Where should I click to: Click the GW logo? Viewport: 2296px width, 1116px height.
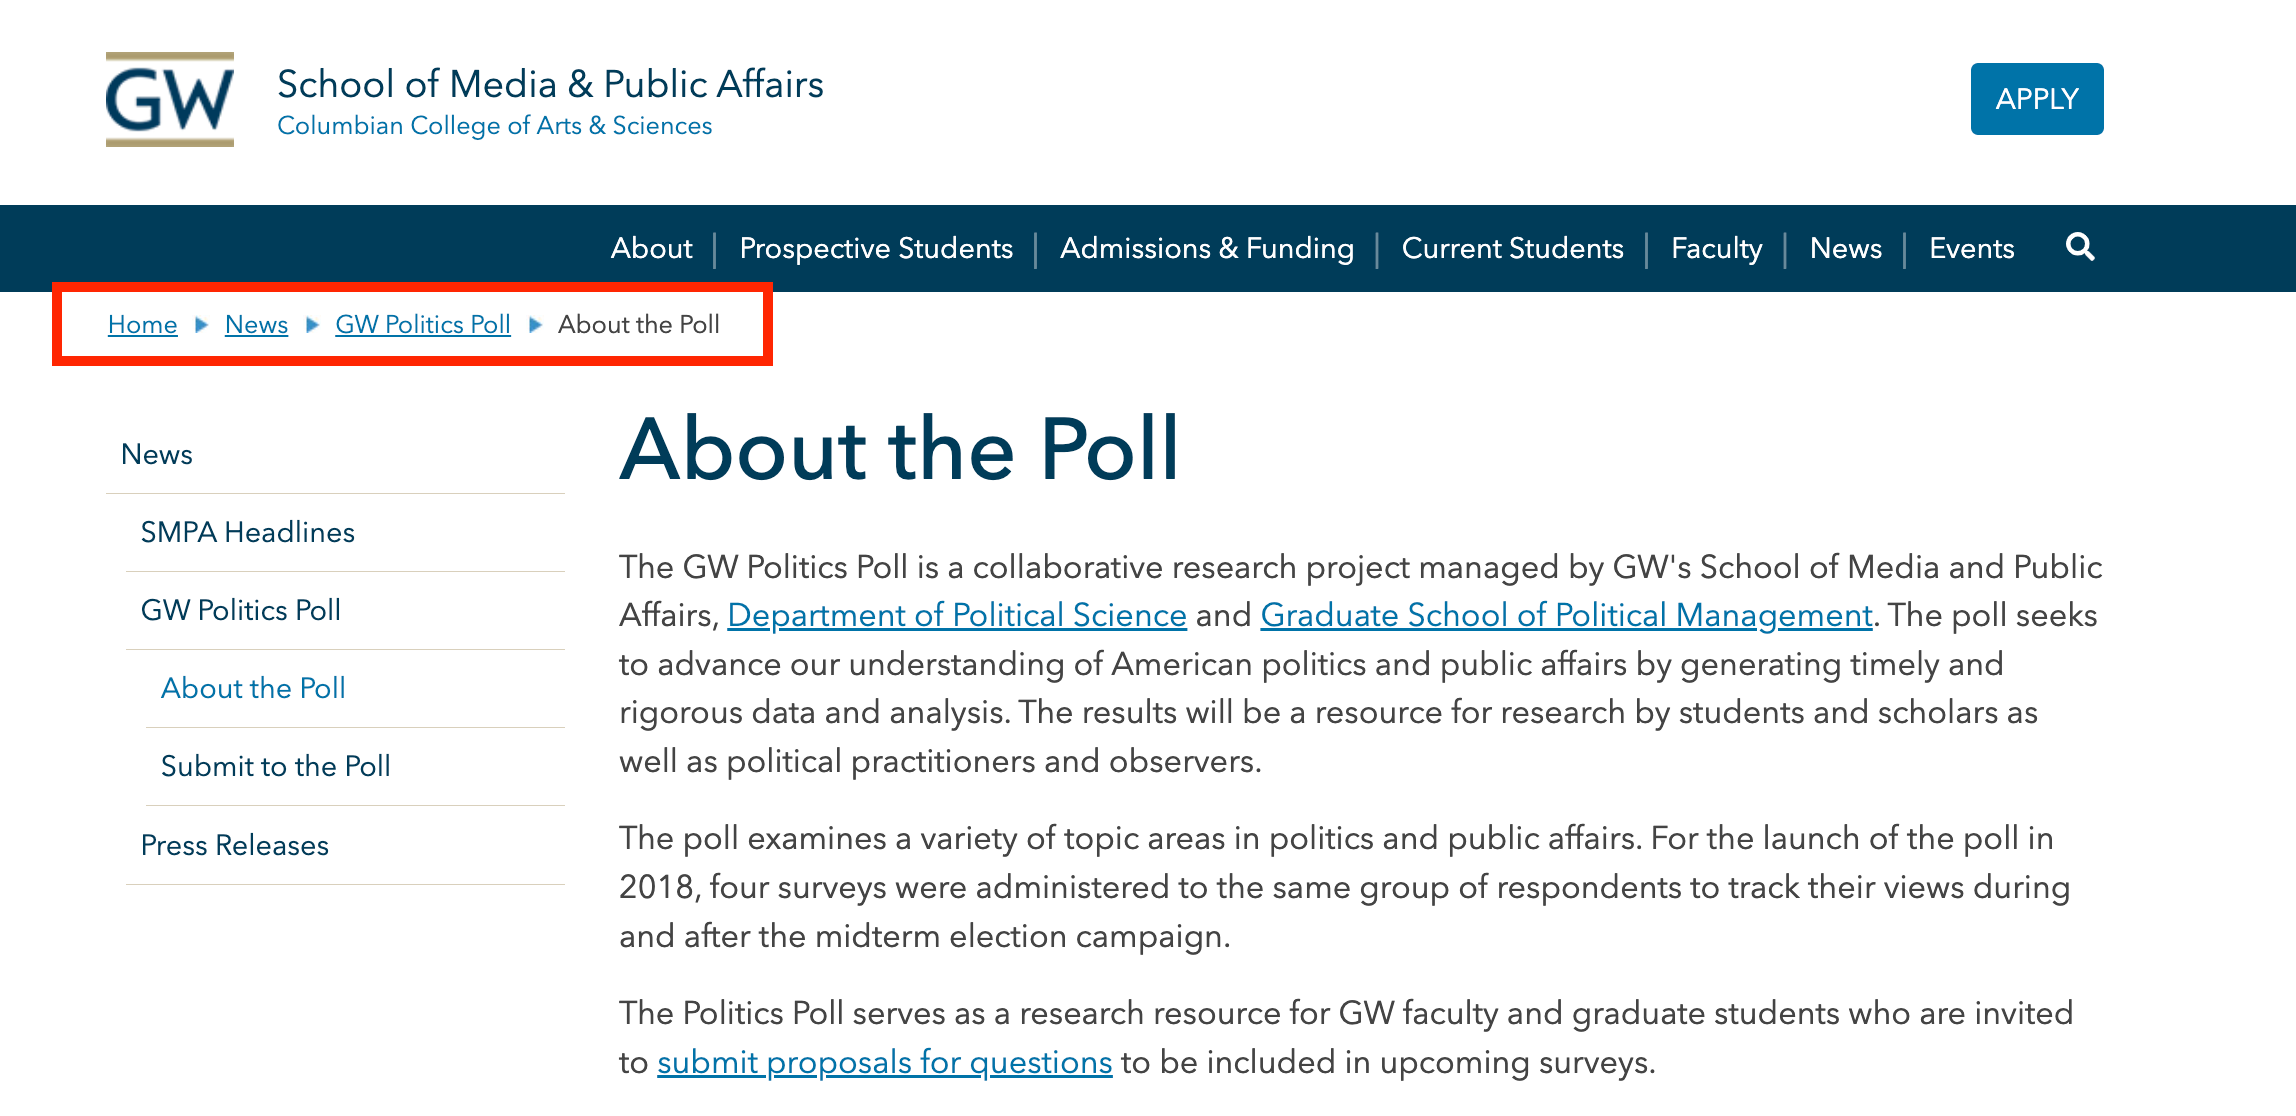[x=170, y=100]
